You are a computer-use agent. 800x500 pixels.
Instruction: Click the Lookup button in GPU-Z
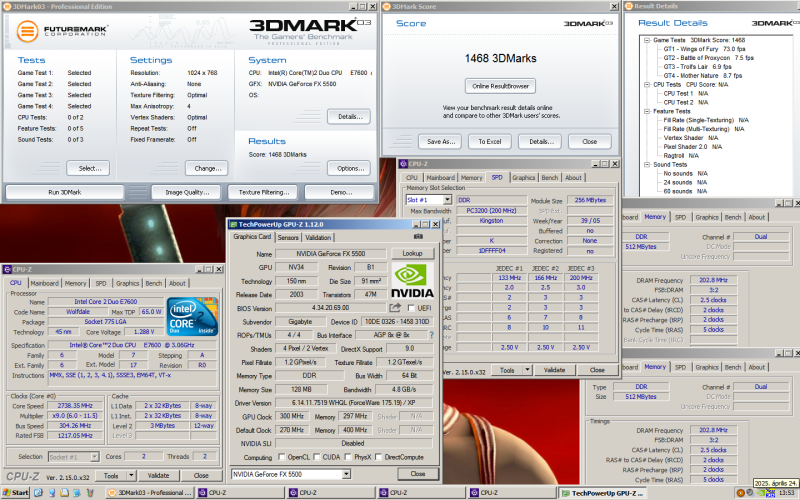[412, 254]
